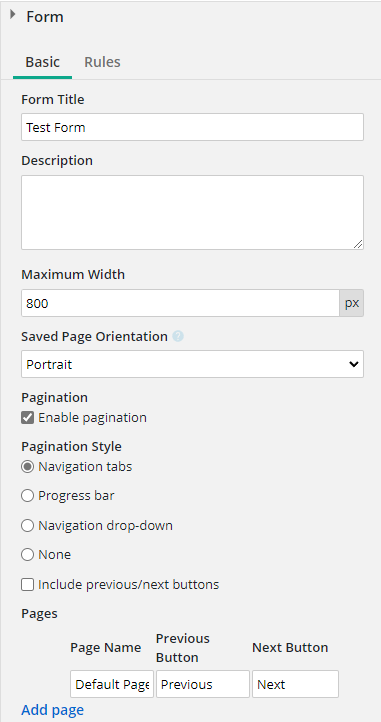The image size is (381, 722).
Task: Select Navigation tabs radio option
Action: point(28,466)
